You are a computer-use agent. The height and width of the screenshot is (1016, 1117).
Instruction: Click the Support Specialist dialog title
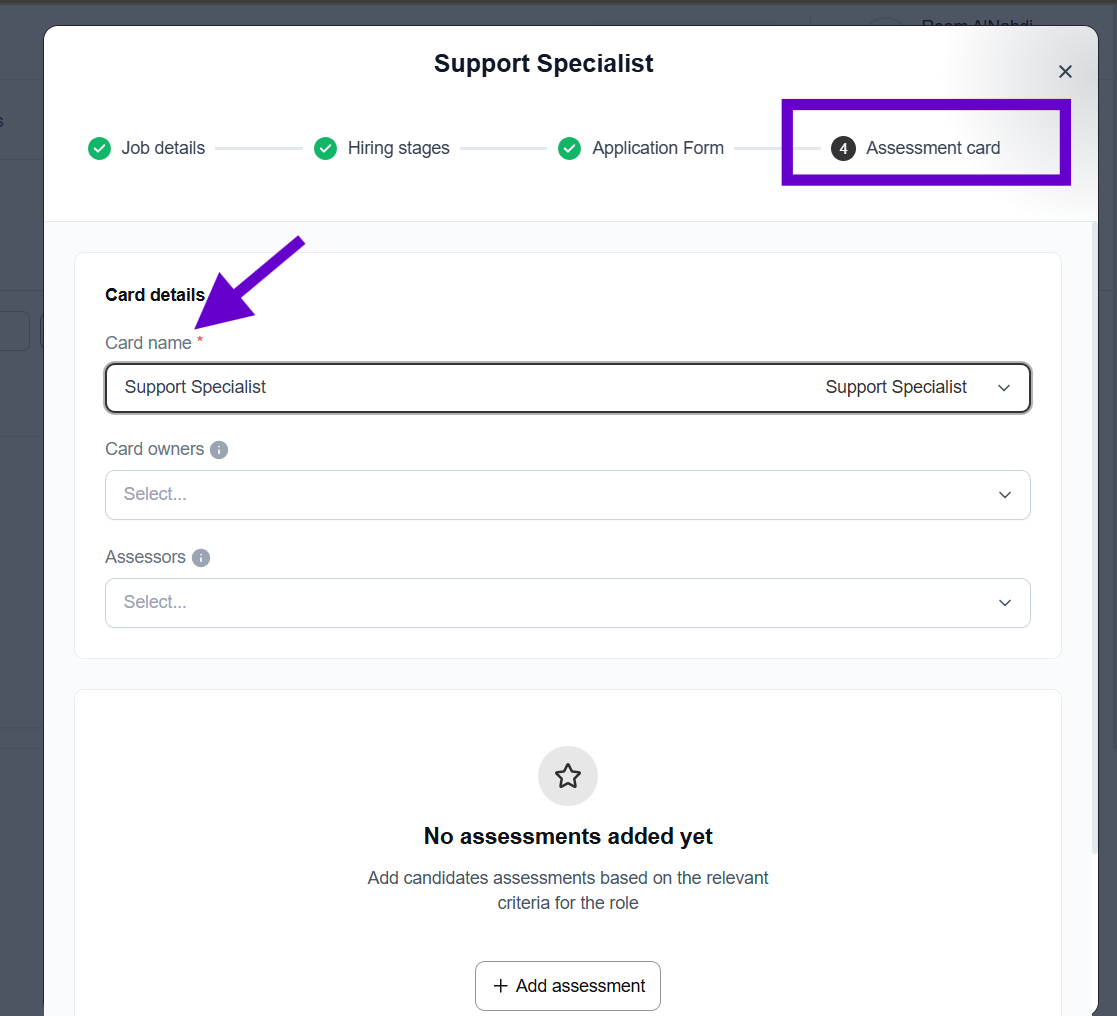pos(543,64)
